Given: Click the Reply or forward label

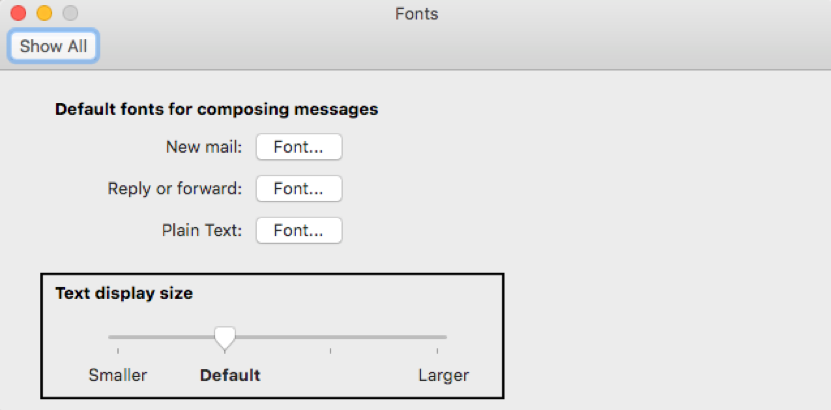Looking at the screenshot, I should tap(175, 189).
